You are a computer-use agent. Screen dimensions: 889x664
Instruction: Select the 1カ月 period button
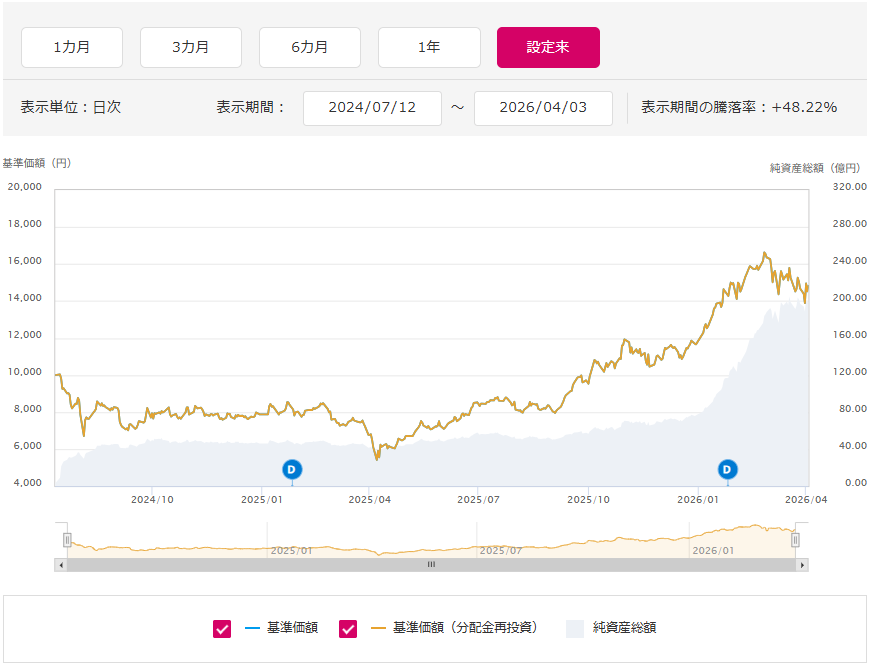tap(72, 47)
